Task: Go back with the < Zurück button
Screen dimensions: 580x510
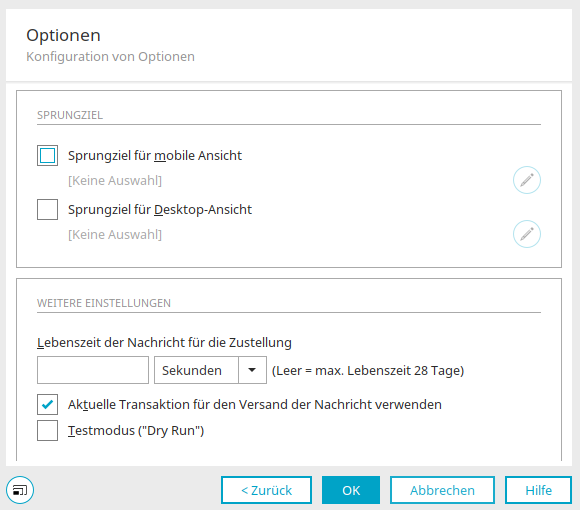Action: (266, 490)
